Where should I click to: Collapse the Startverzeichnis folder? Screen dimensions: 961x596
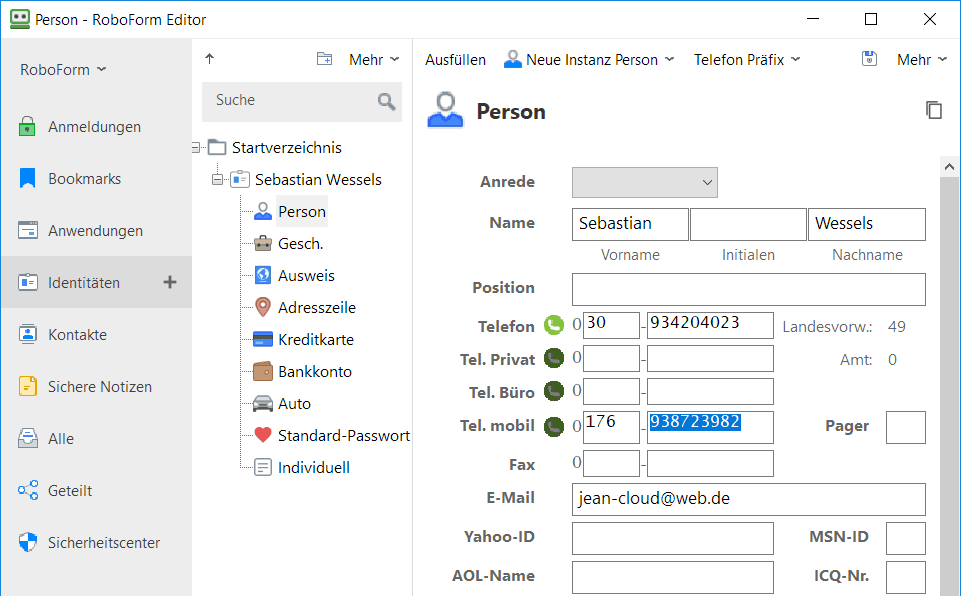point(196,147)
